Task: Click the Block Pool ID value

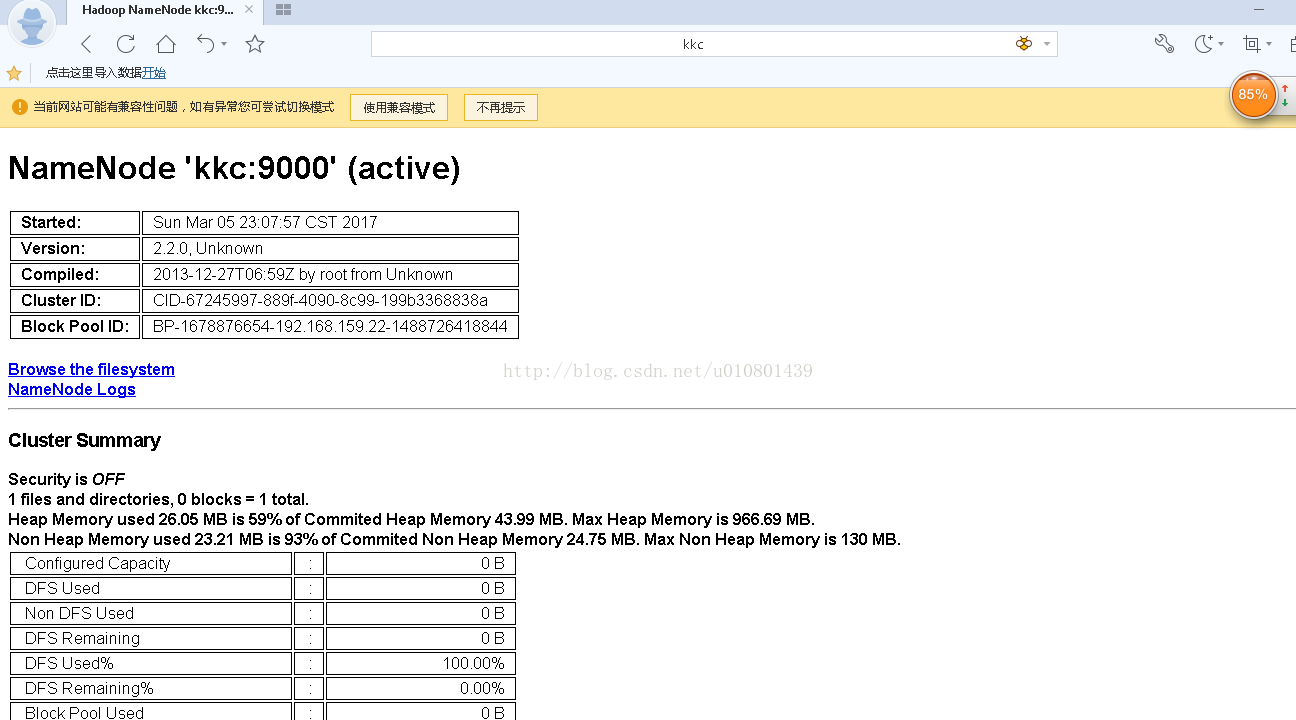Action: point(330,326)
